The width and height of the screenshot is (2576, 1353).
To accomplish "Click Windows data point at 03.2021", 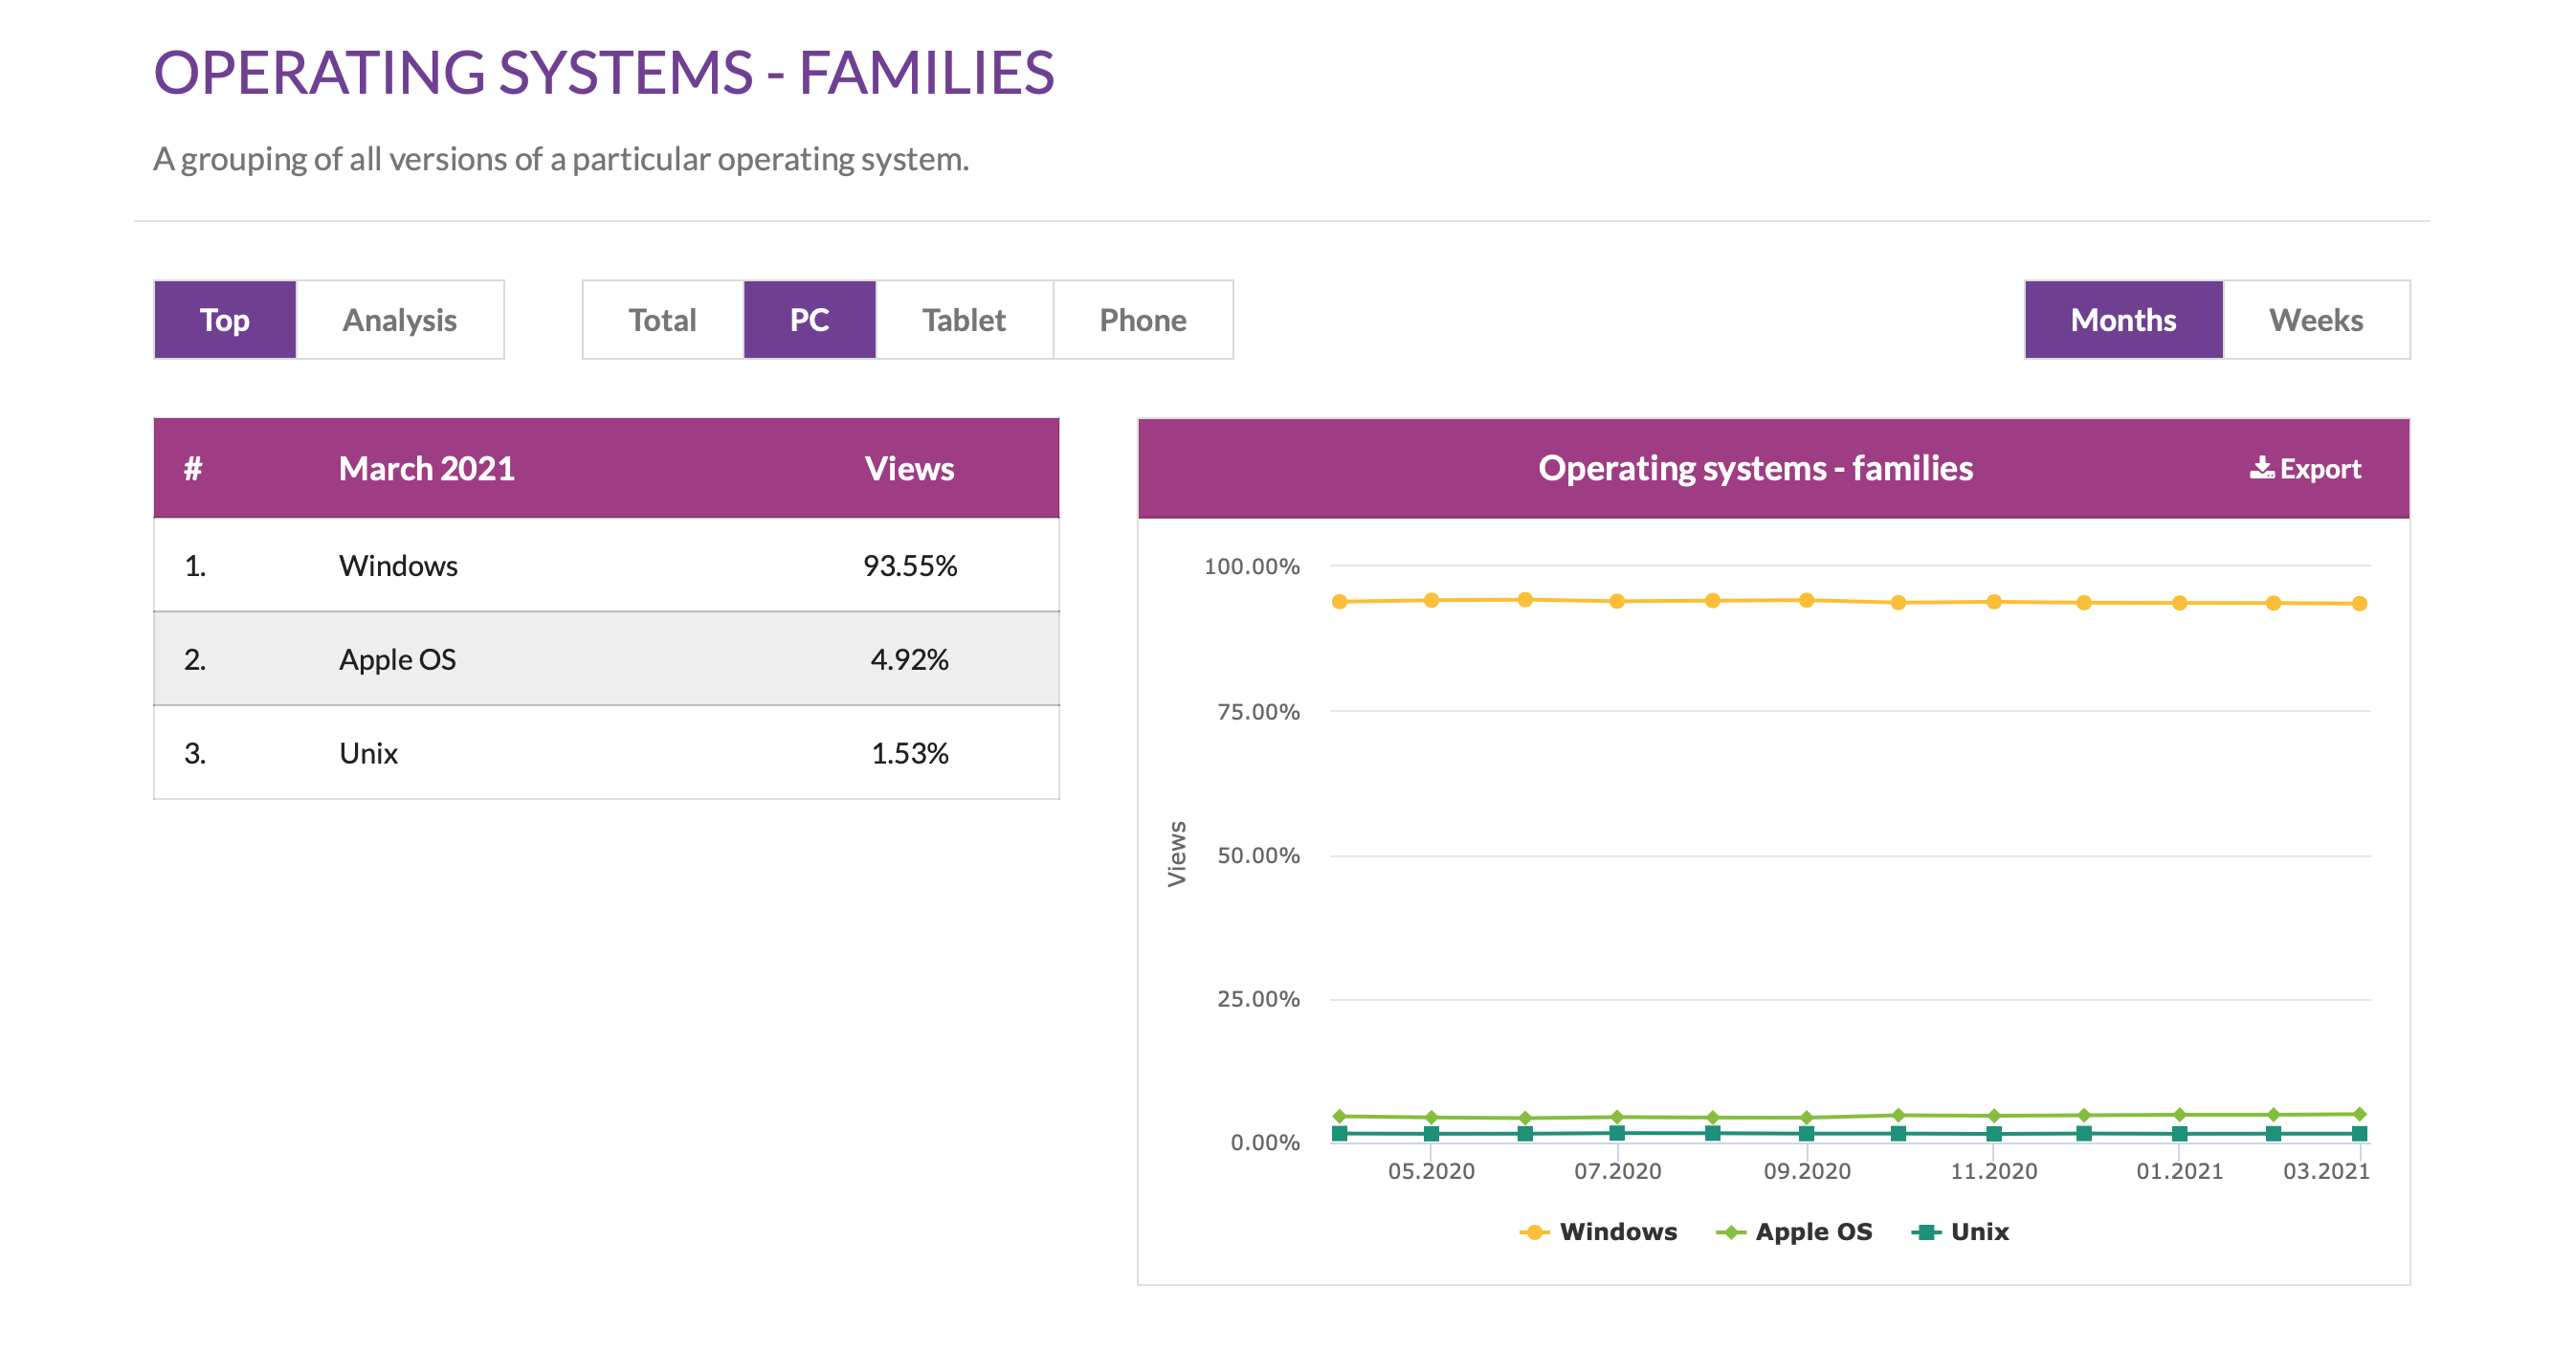I will click(x=2359, y=604).
